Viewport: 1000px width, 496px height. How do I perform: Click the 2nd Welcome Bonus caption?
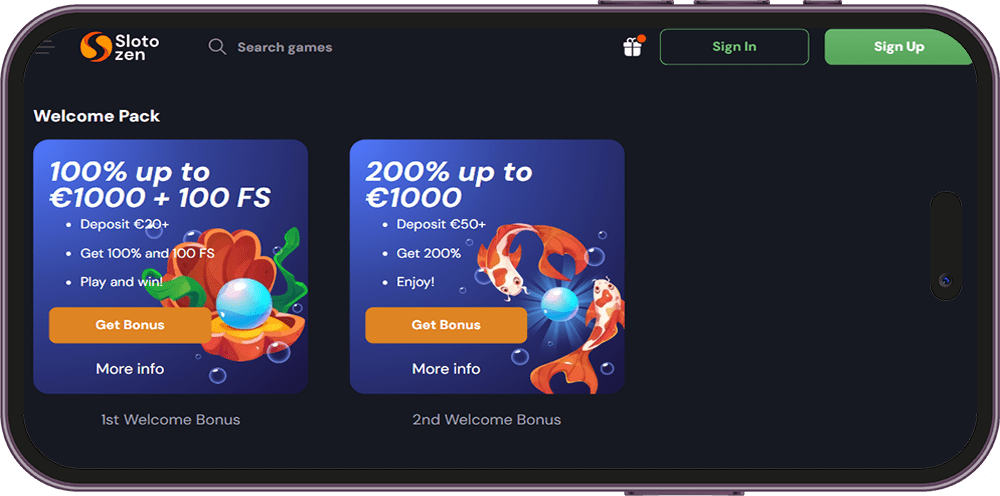click(x=487, y=419)
